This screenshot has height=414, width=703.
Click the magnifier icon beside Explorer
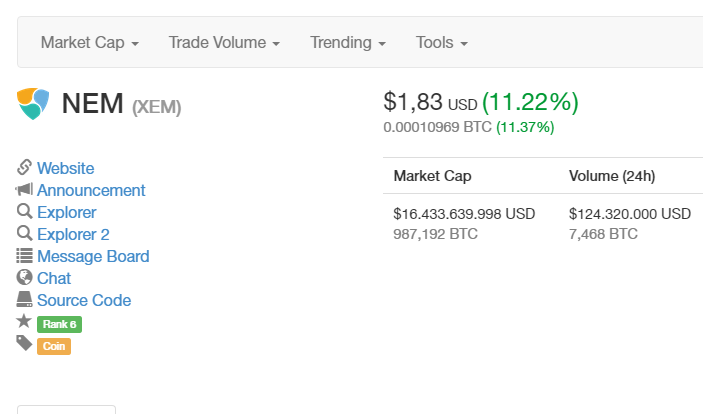point(25,212)
